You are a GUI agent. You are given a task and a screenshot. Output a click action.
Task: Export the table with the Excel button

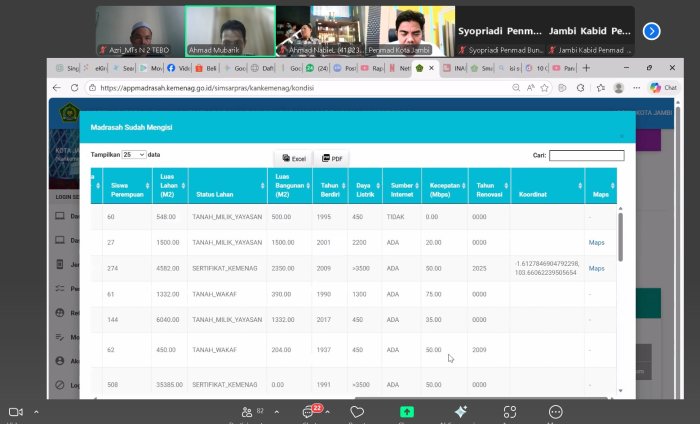(293, 158)
